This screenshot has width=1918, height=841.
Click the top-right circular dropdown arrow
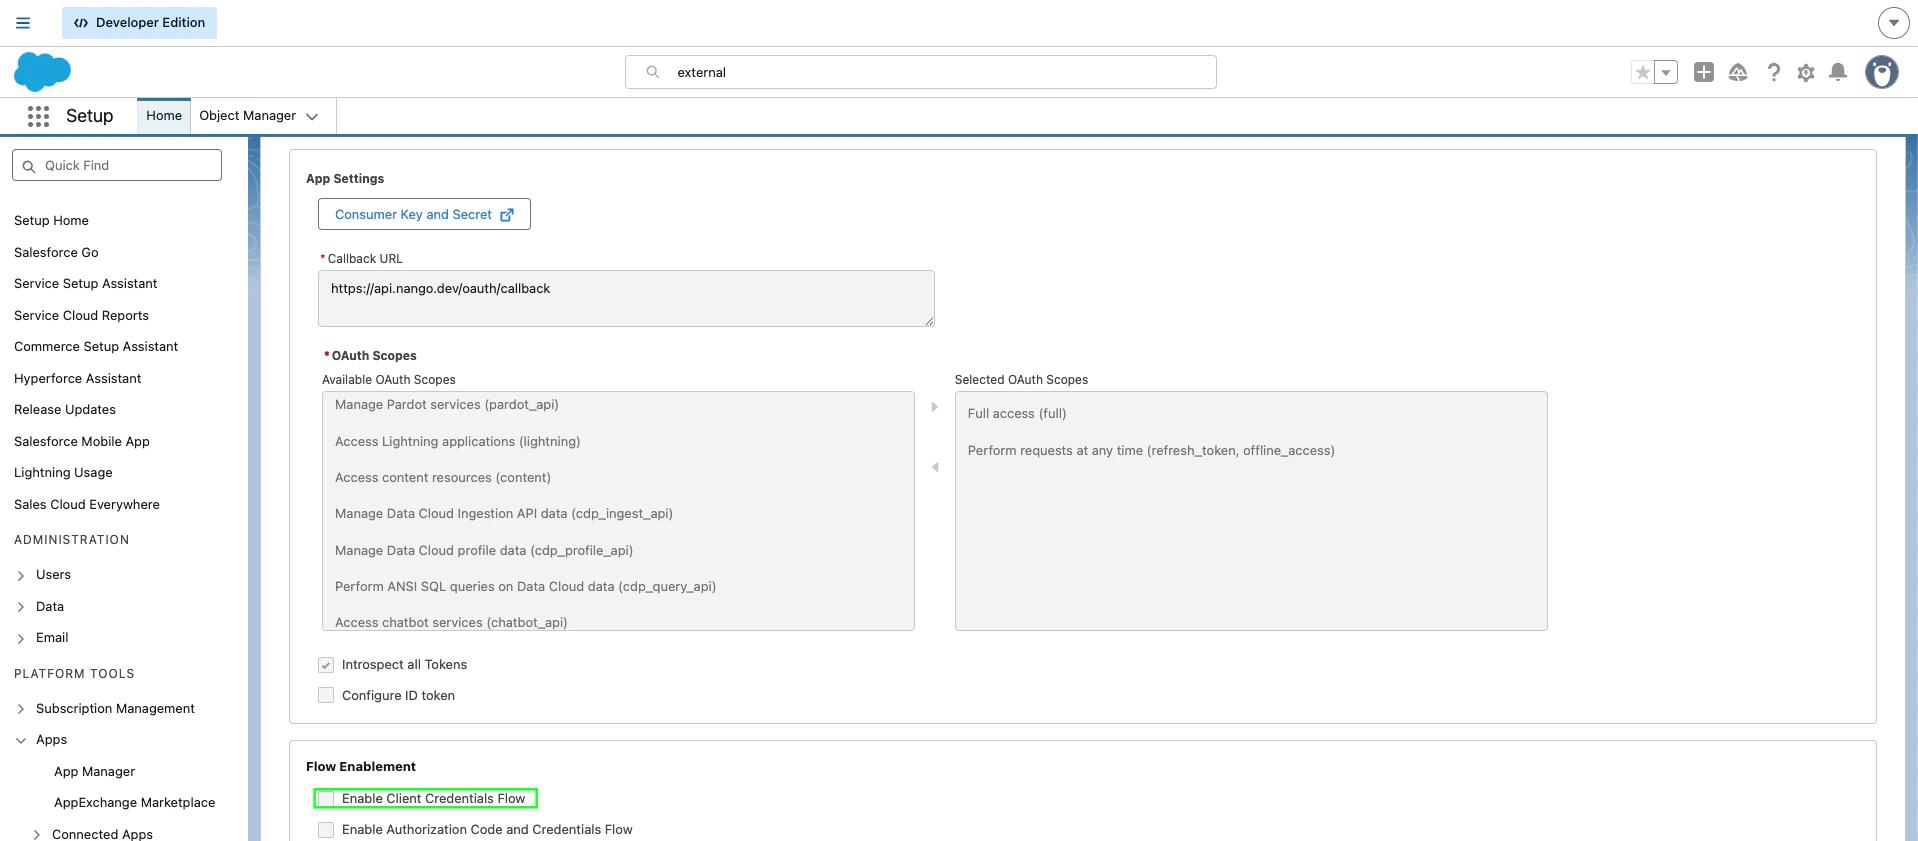pos(1893,22)
